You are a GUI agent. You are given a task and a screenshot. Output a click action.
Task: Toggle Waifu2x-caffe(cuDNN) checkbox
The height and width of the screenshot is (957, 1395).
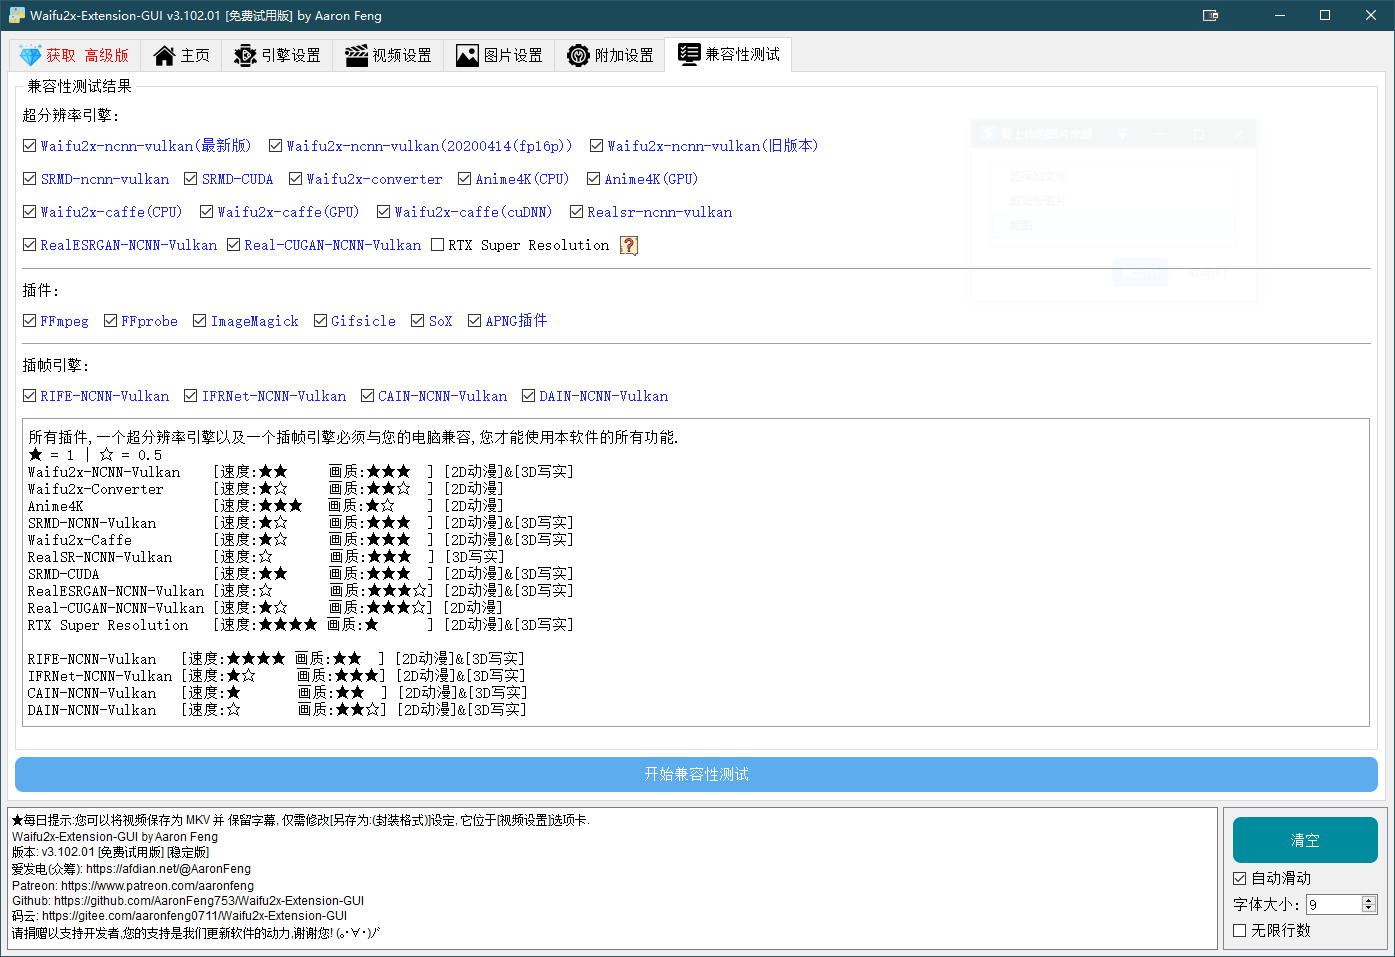384,212
